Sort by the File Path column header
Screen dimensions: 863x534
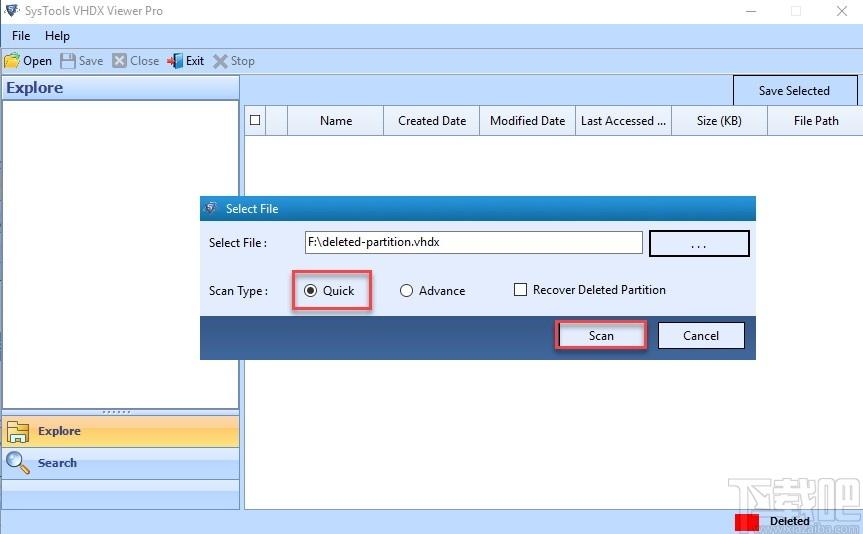(x=816, y=121)
